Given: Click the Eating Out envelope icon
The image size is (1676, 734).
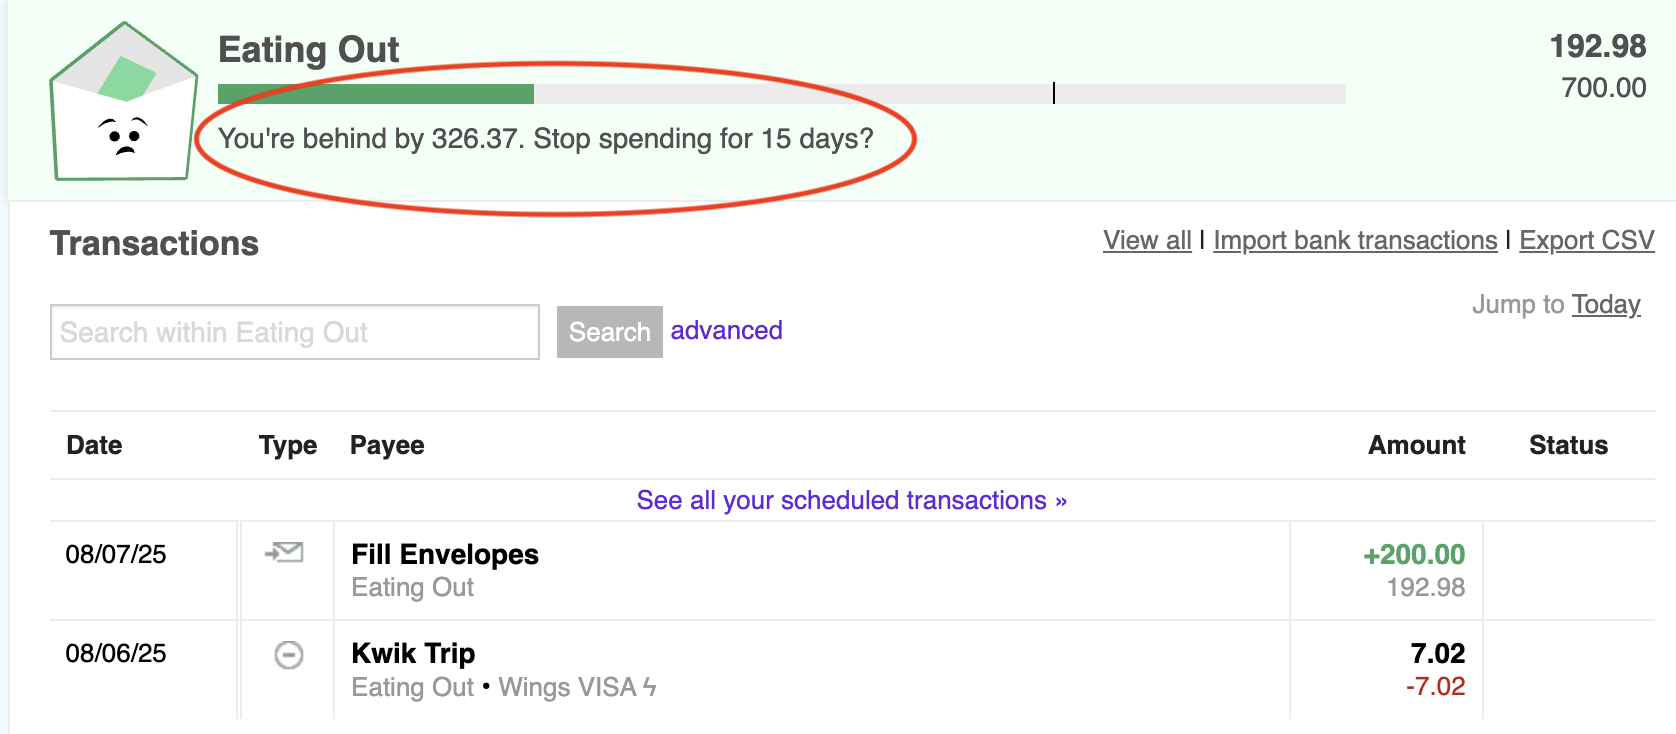Looking at the screenshot, I should click(123, 103).
